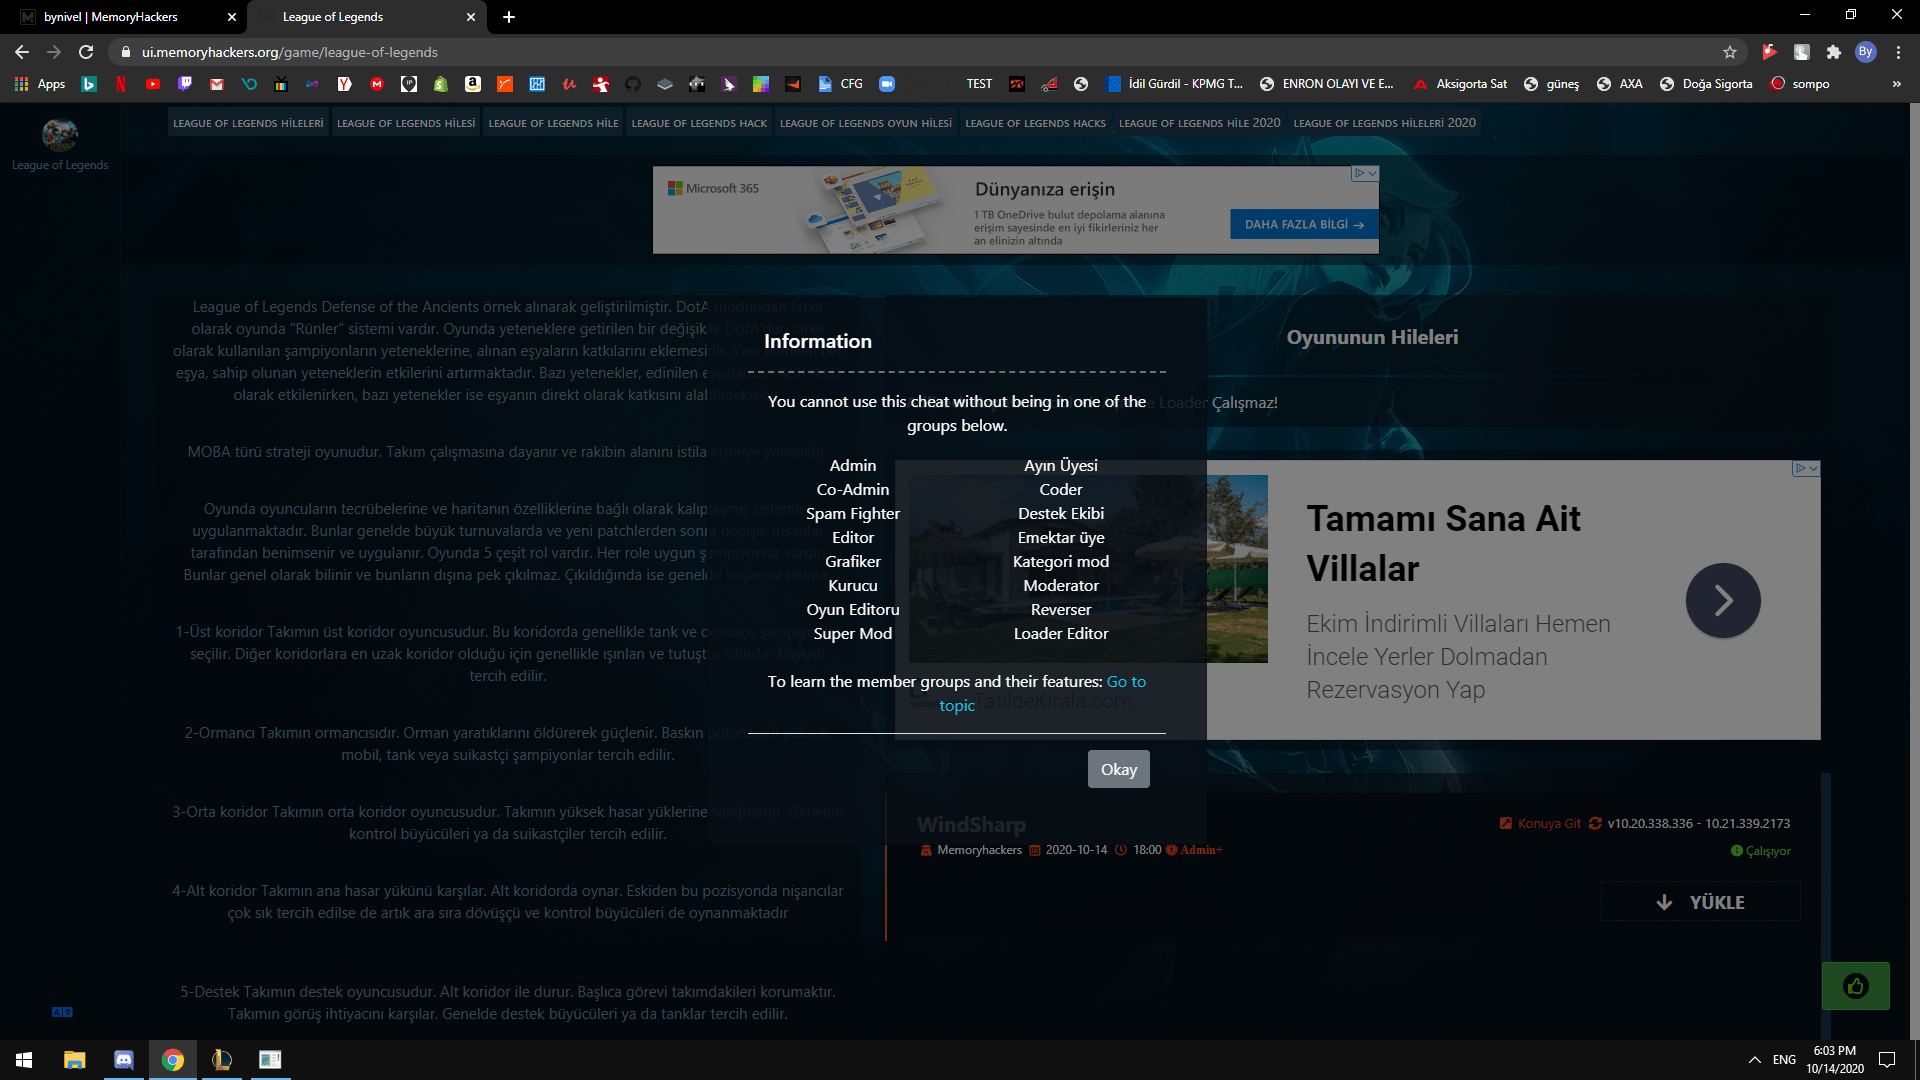This screenshot has height=1080, width=1920.
Task: Show hidden system tray icons
Action: (x=1754, y=1060)
